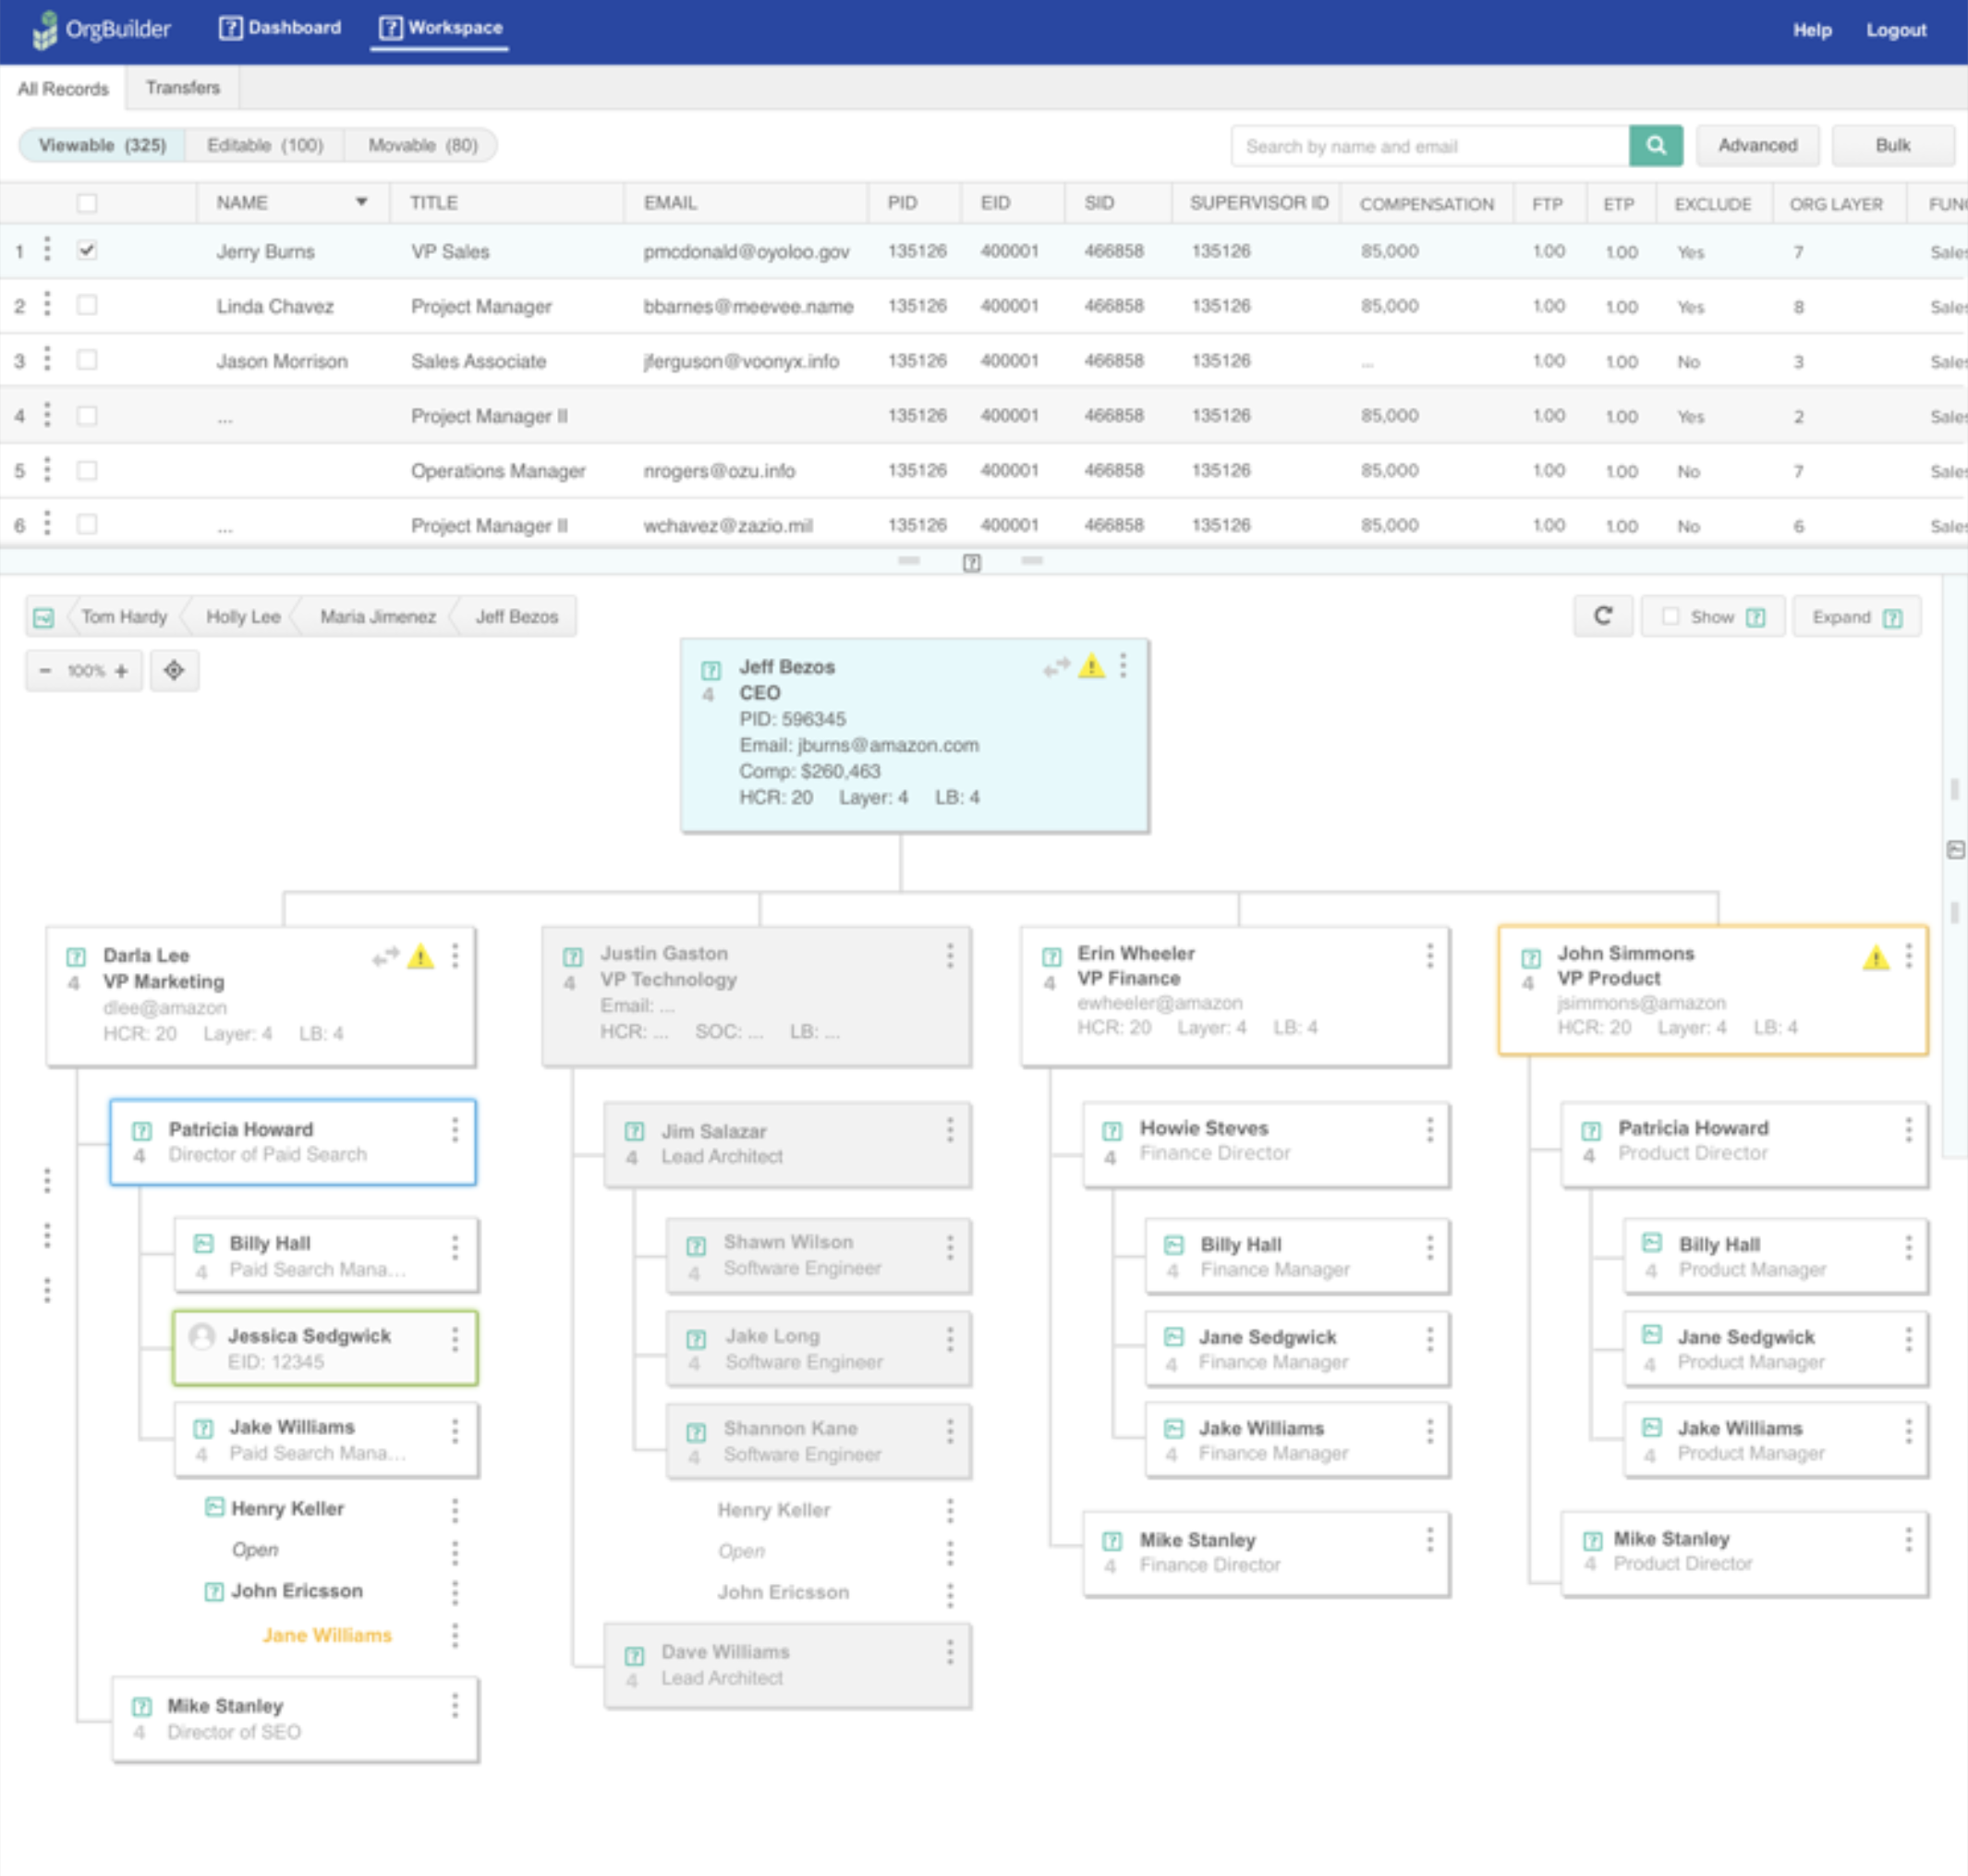Expand John Simmons node icon

(x=1531, y=958)
